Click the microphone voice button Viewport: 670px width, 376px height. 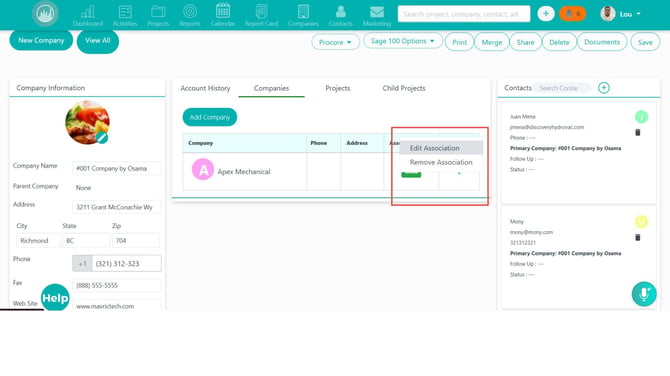[x=644, y=294]
